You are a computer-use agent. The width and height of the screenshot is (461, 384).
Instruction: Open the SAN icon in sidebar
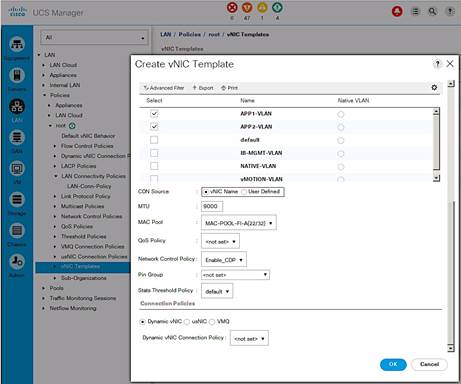coord(17,137)
